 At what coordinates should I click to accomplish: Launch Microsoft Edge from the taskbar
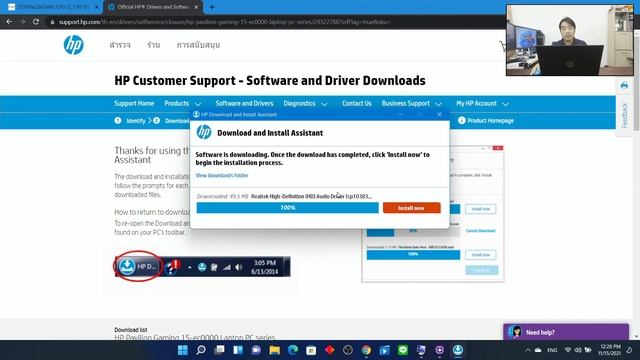pos(293,350)
